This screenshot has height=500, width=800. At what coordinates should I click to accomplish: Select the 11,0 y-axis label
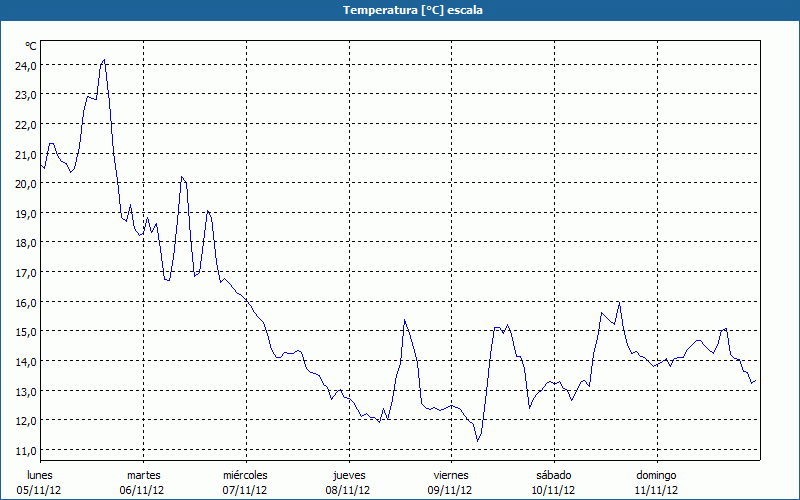[x=25, y=450]
